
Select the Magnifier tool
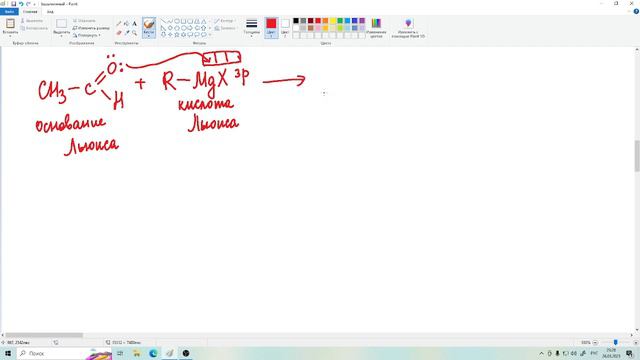(x=134, y=33)
